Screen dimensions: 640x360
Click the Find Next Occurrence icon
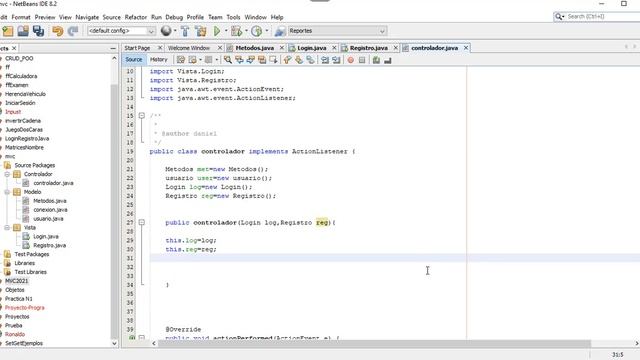[x=251, y=60]
